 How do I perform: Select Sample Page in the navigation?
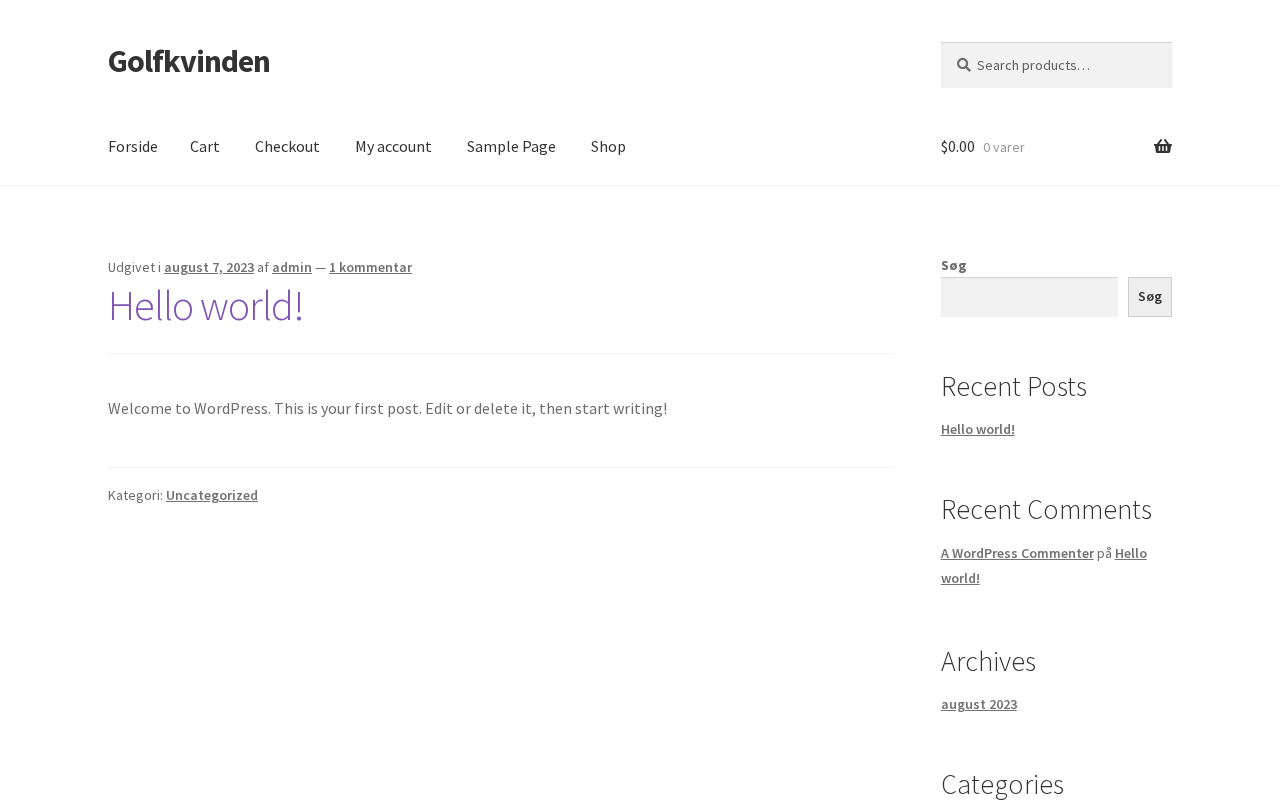click(x=511, y=147)
